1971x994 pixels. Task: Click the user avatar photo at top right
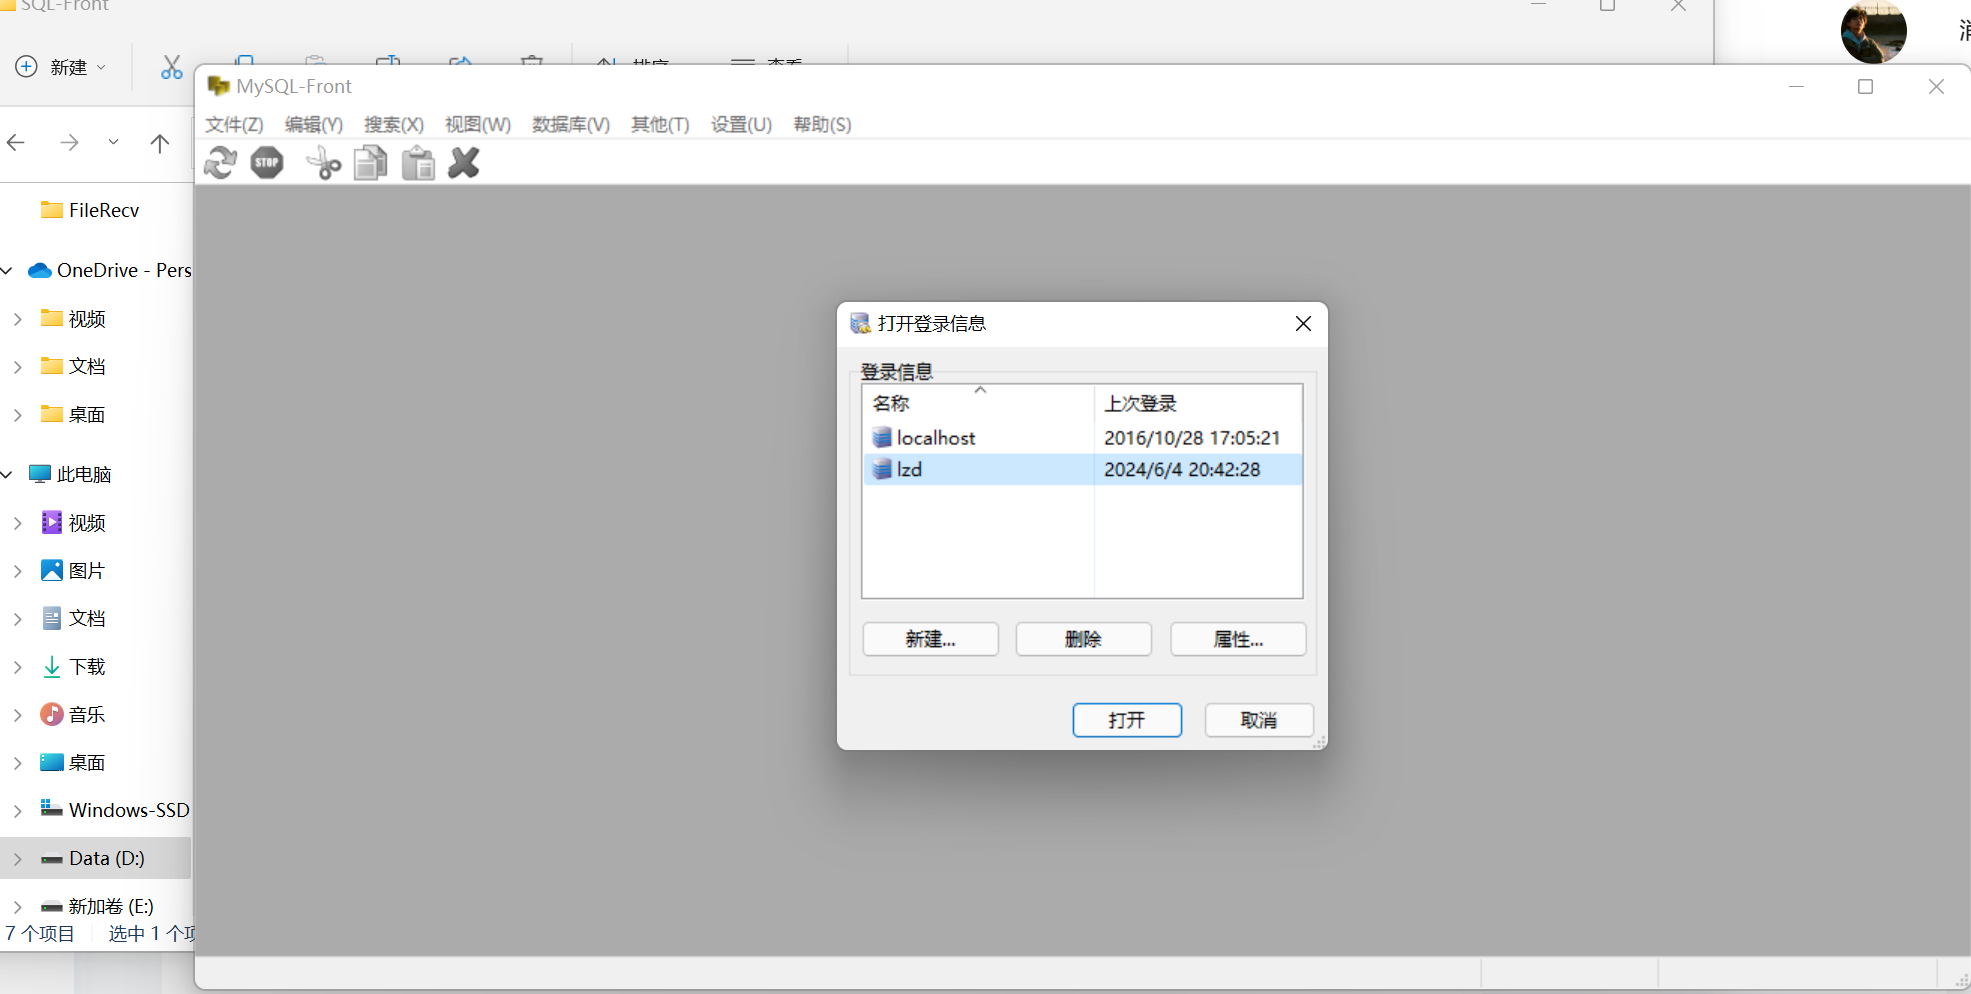[x=1873, y=30]
